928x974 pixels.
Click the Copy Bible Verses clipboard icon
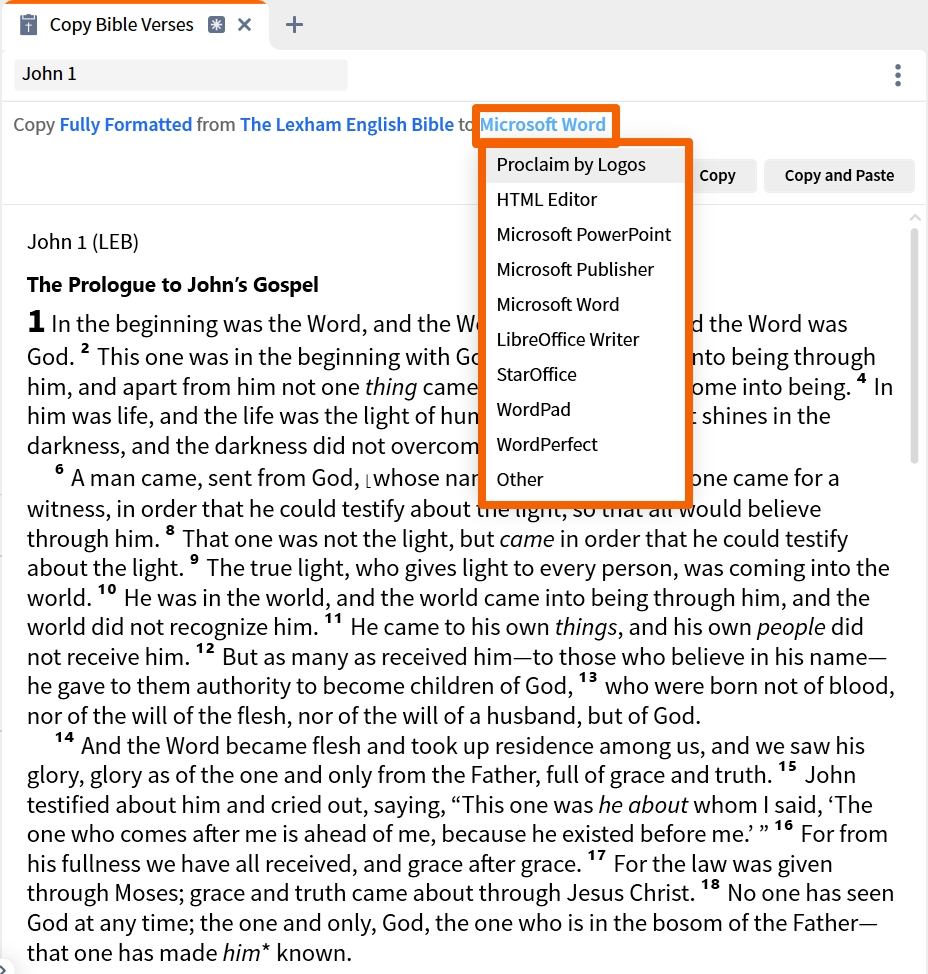29,25
